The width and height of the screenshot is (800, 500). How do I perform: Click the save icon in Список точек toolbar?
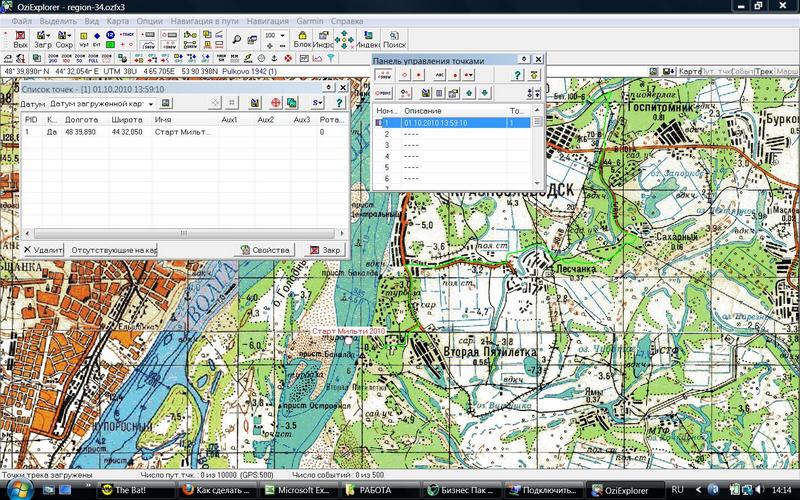255,103
